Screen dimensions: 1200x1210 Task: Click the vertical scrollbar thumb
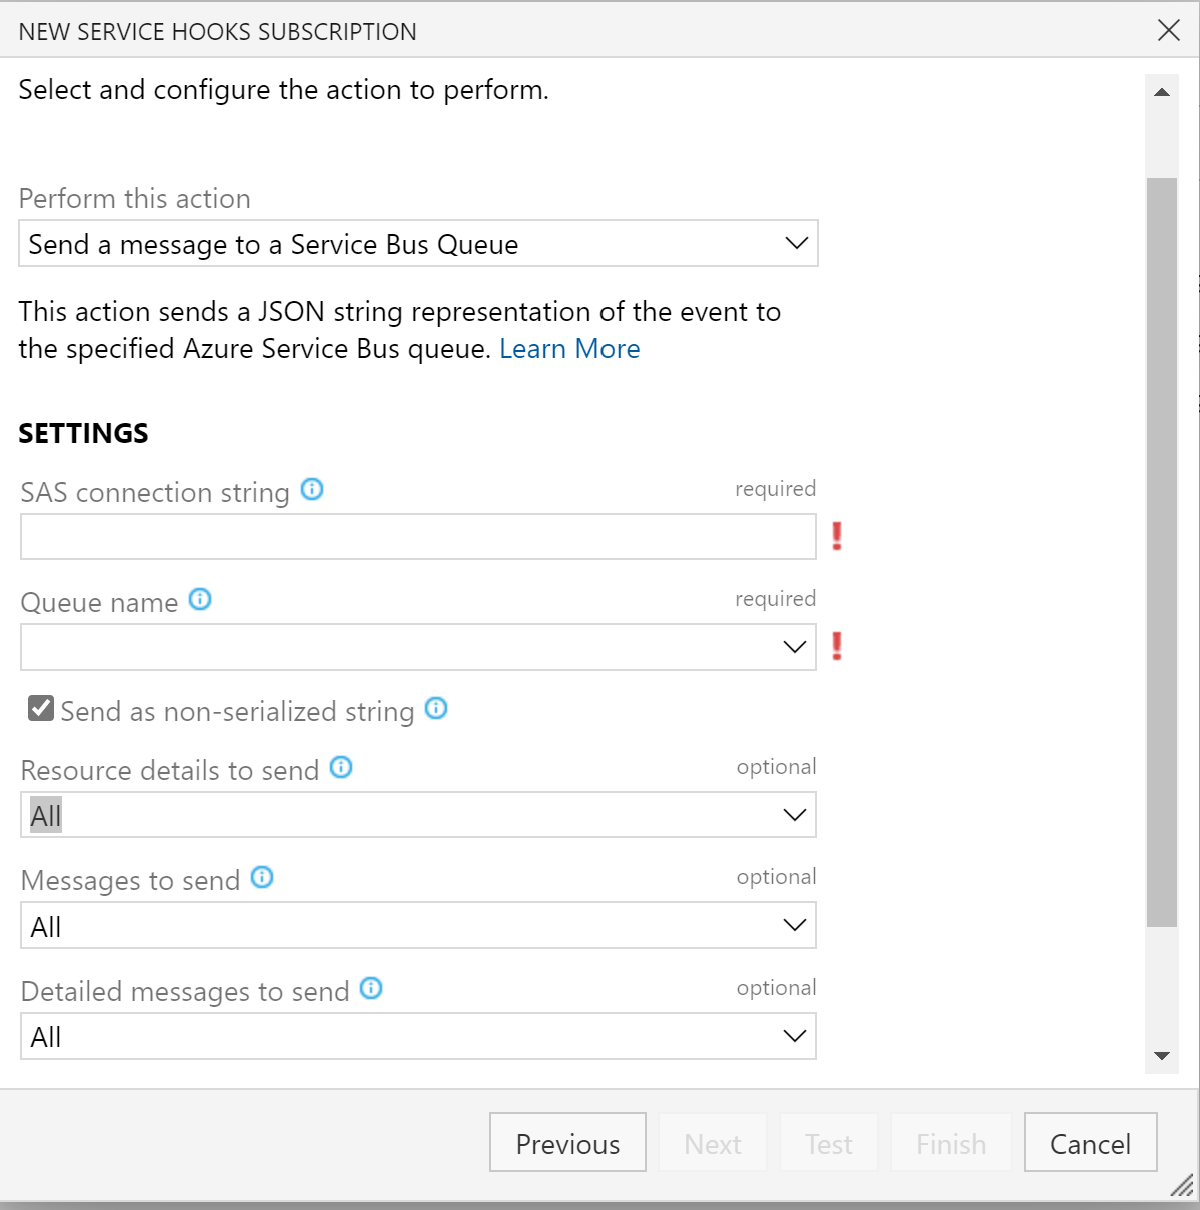[x=1162, y=552]
